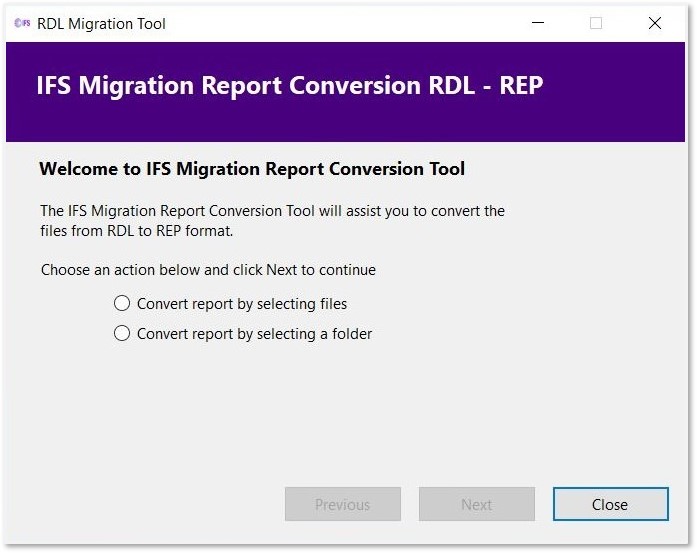
Task: Click the Close button at the bottom right
Action: click(610, 505)
